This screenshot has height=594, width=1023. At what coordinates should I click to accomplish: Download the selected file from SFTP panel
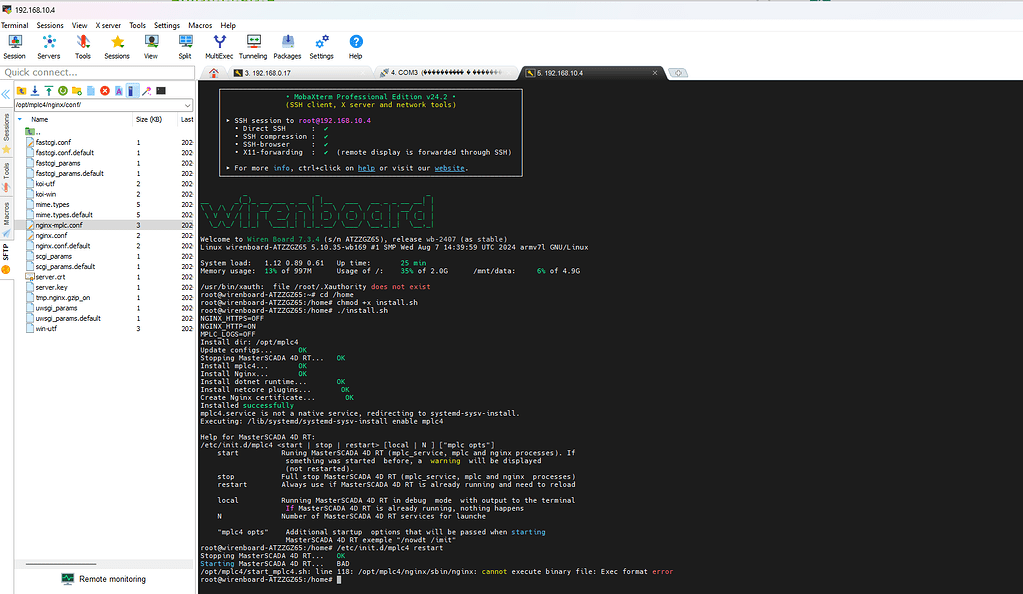coord(35,91)
